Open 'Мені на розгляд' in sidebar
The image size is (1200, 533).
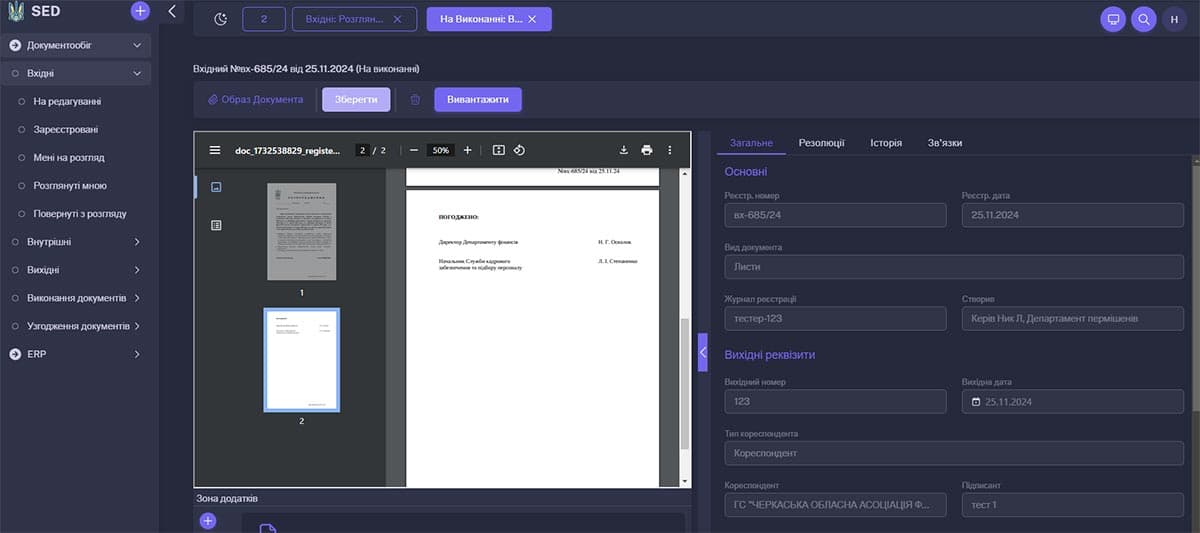click(69, 157)
